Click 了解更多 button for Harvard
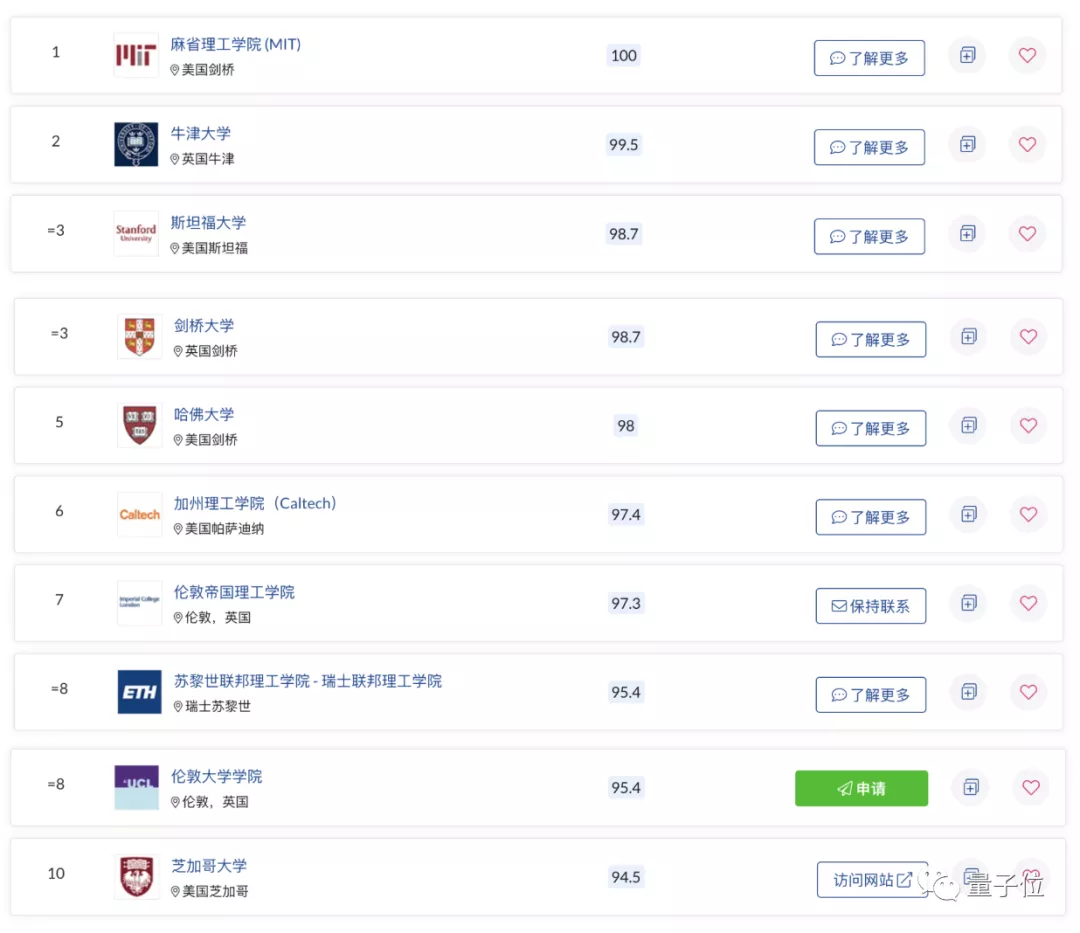The image size is (1080, 933). [x=870, y=428]
